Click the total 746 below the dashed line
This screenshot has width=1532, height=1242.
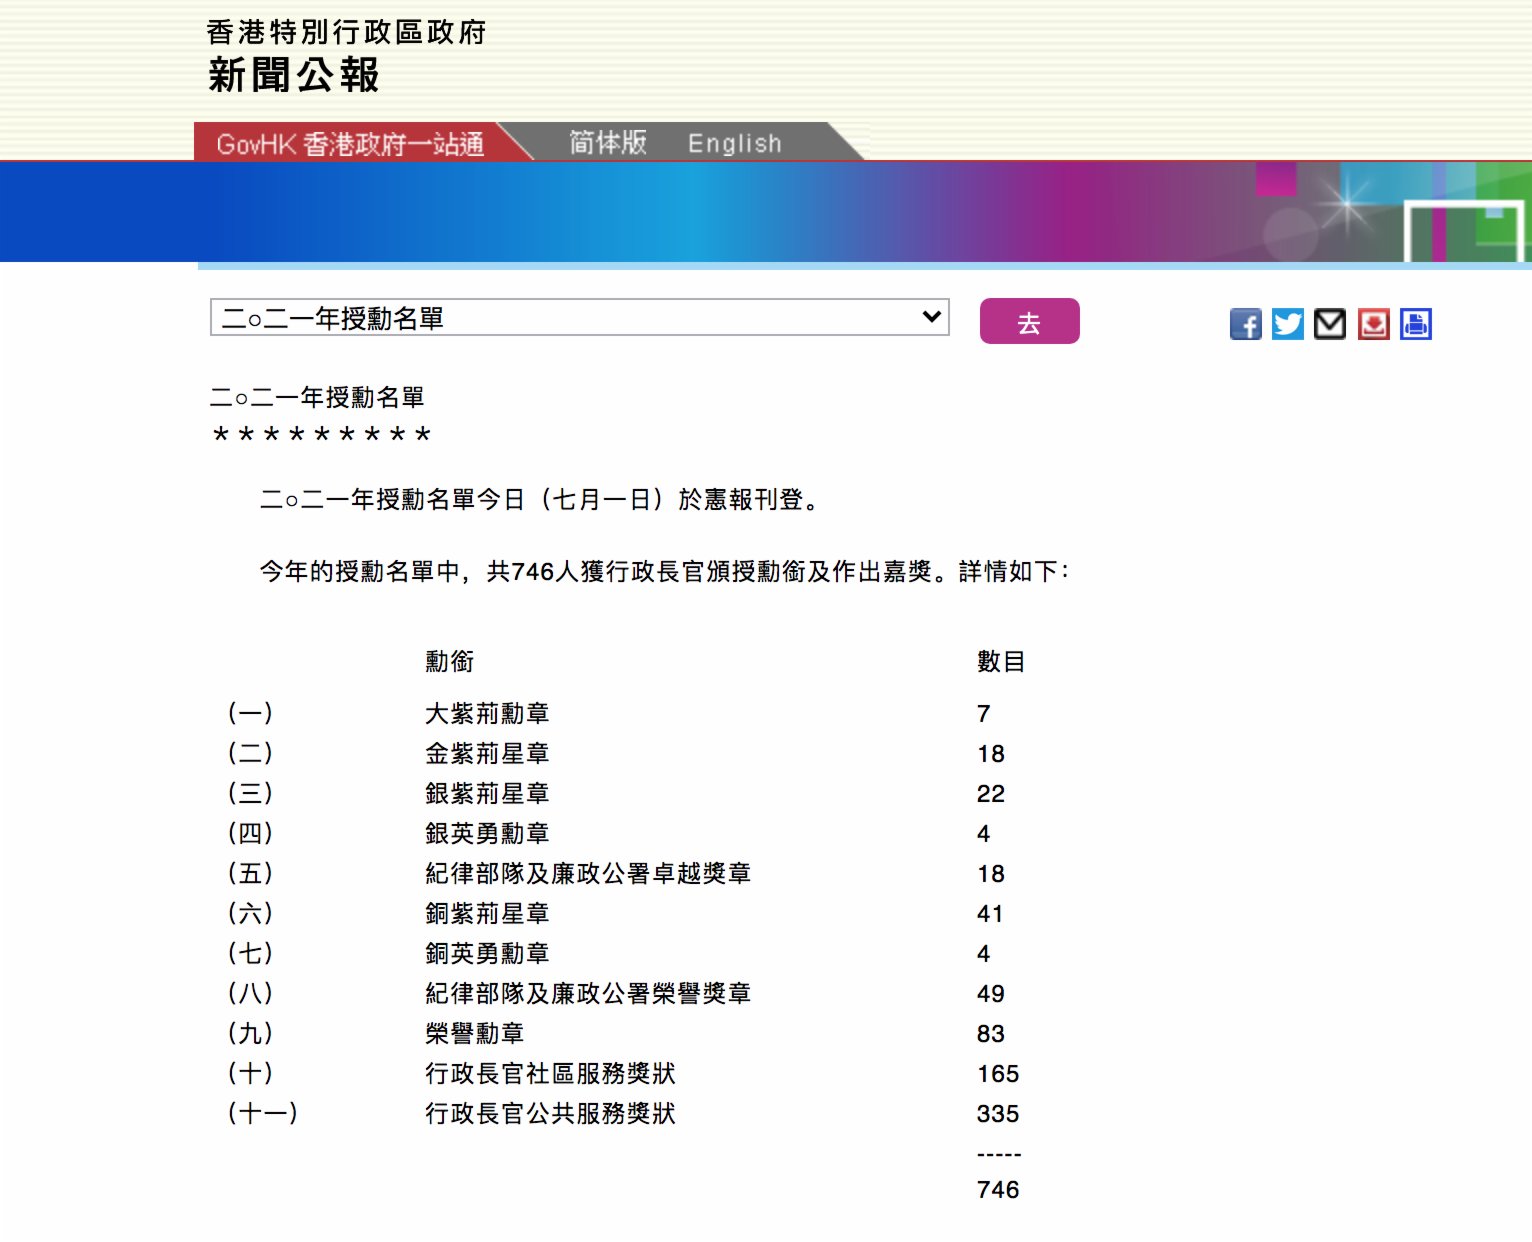pyautogui.click(x=998, y=1189)
